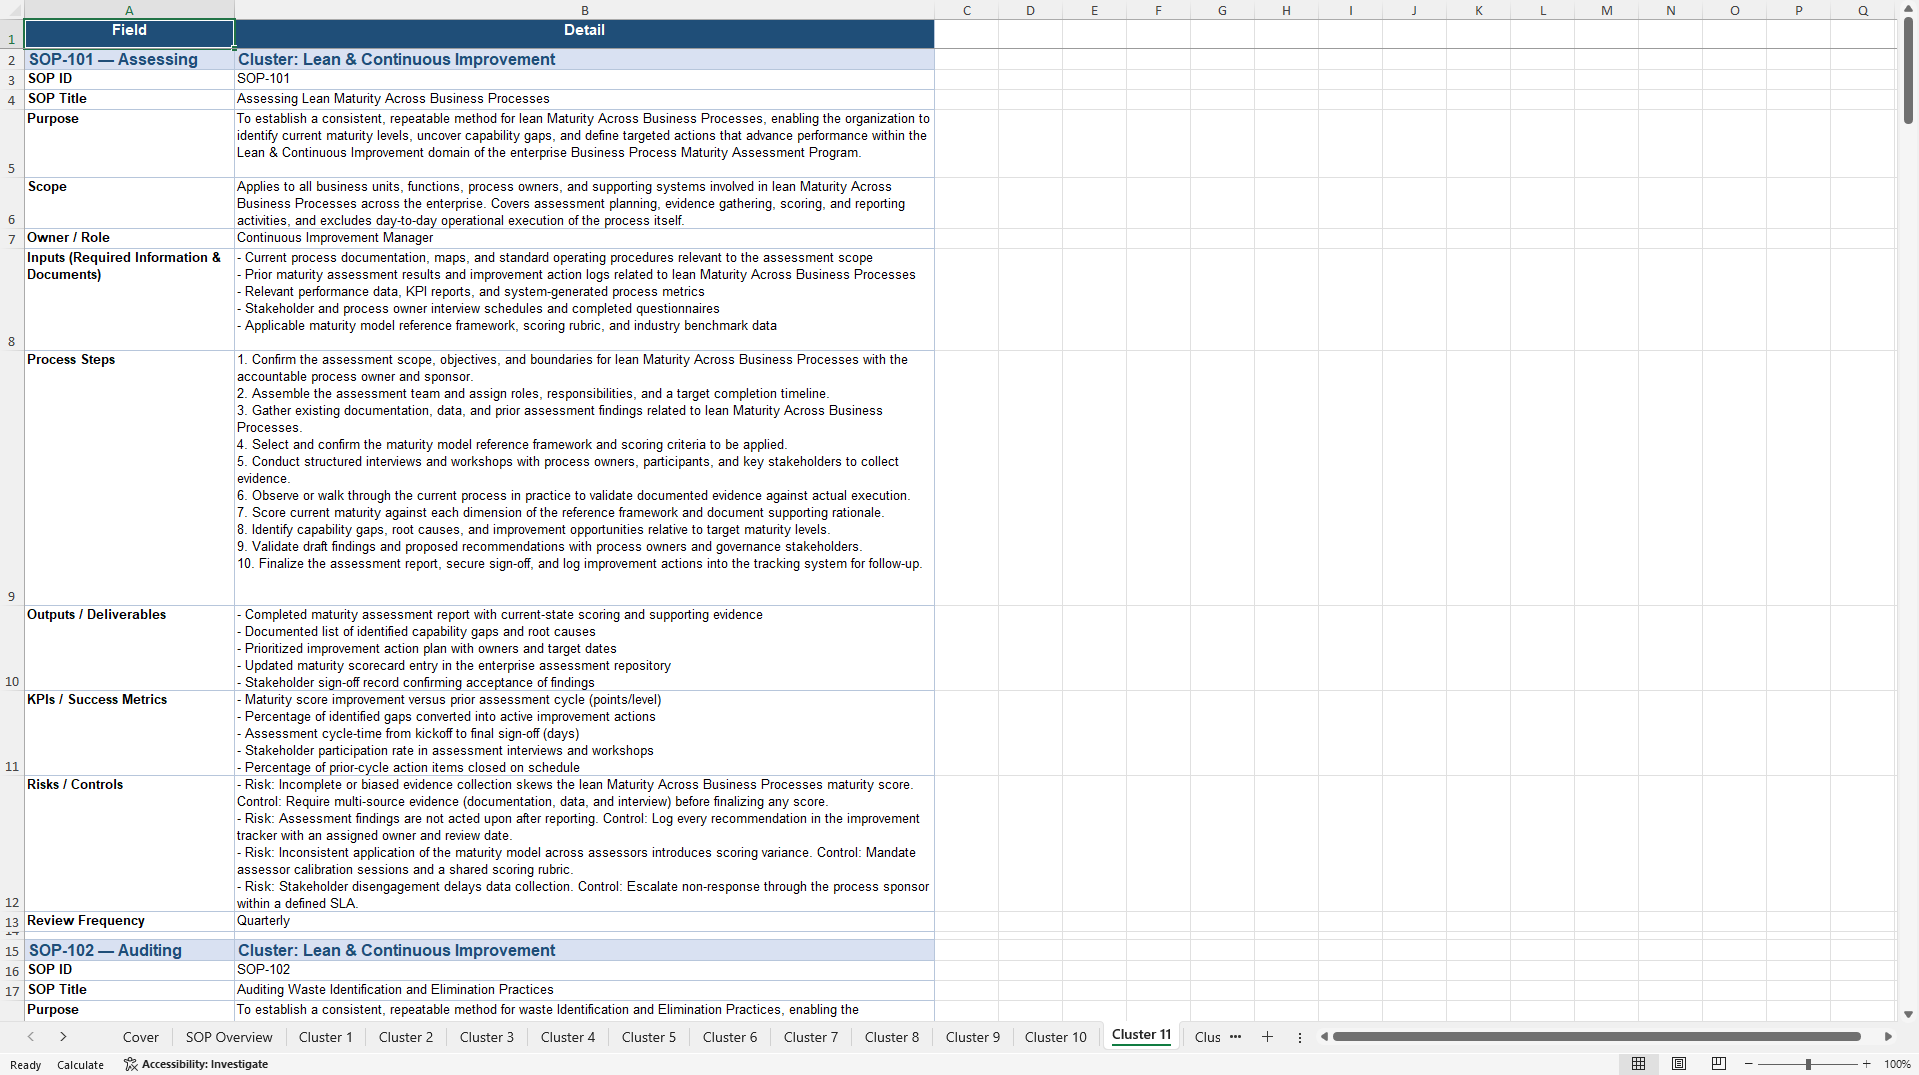1919x1075 pixels.
Task: Select the Field header cell
Action: pyautogui.click(x=129, y=34)
